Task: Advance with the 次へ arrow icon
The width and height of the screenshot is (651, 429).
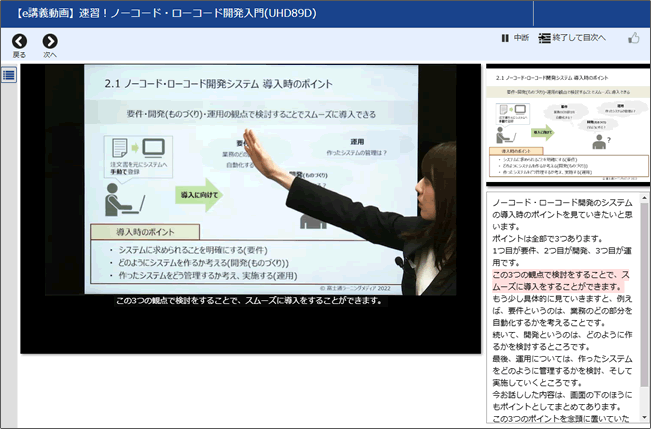Action: [50, 42]
